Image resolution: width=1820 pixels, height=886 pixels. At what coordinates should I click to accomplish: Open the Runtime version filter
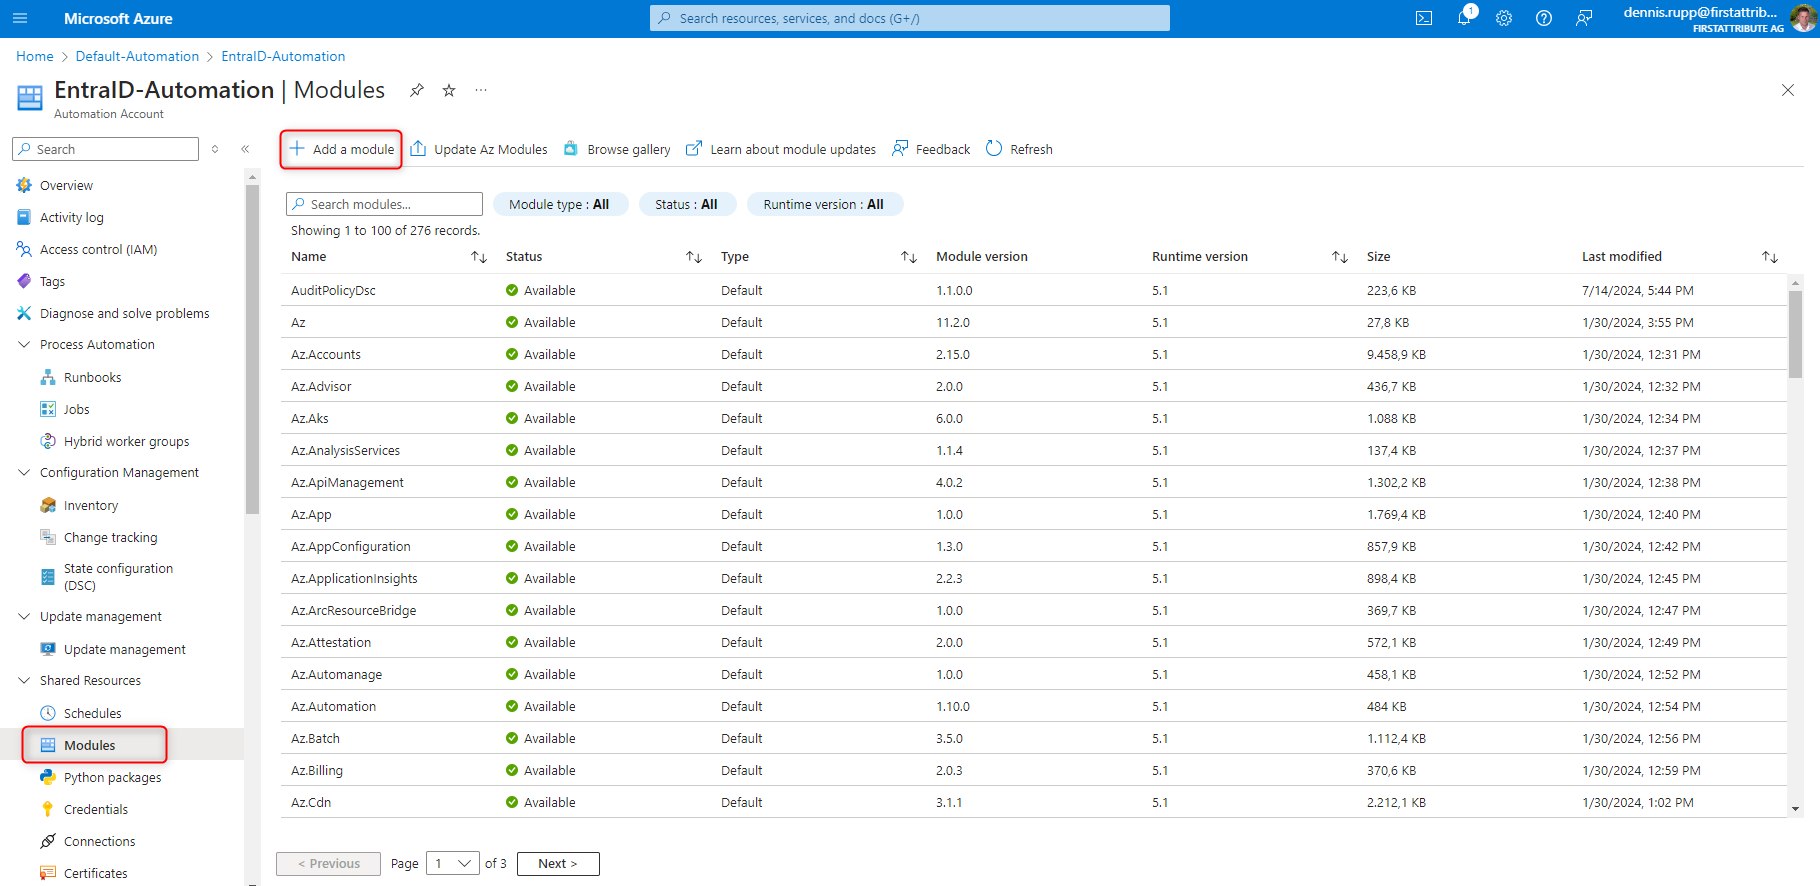click(824, 204)
